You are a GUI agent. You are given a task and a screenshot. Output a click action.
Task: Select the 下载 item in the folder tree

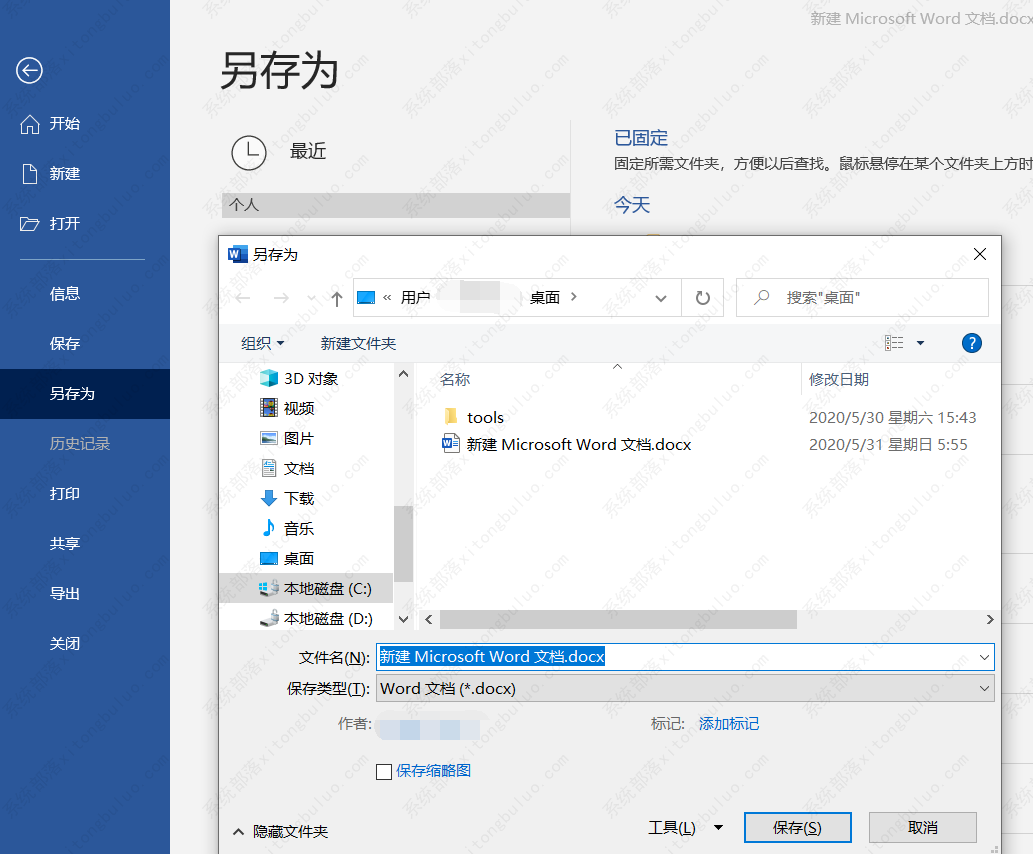pos(285,498)
